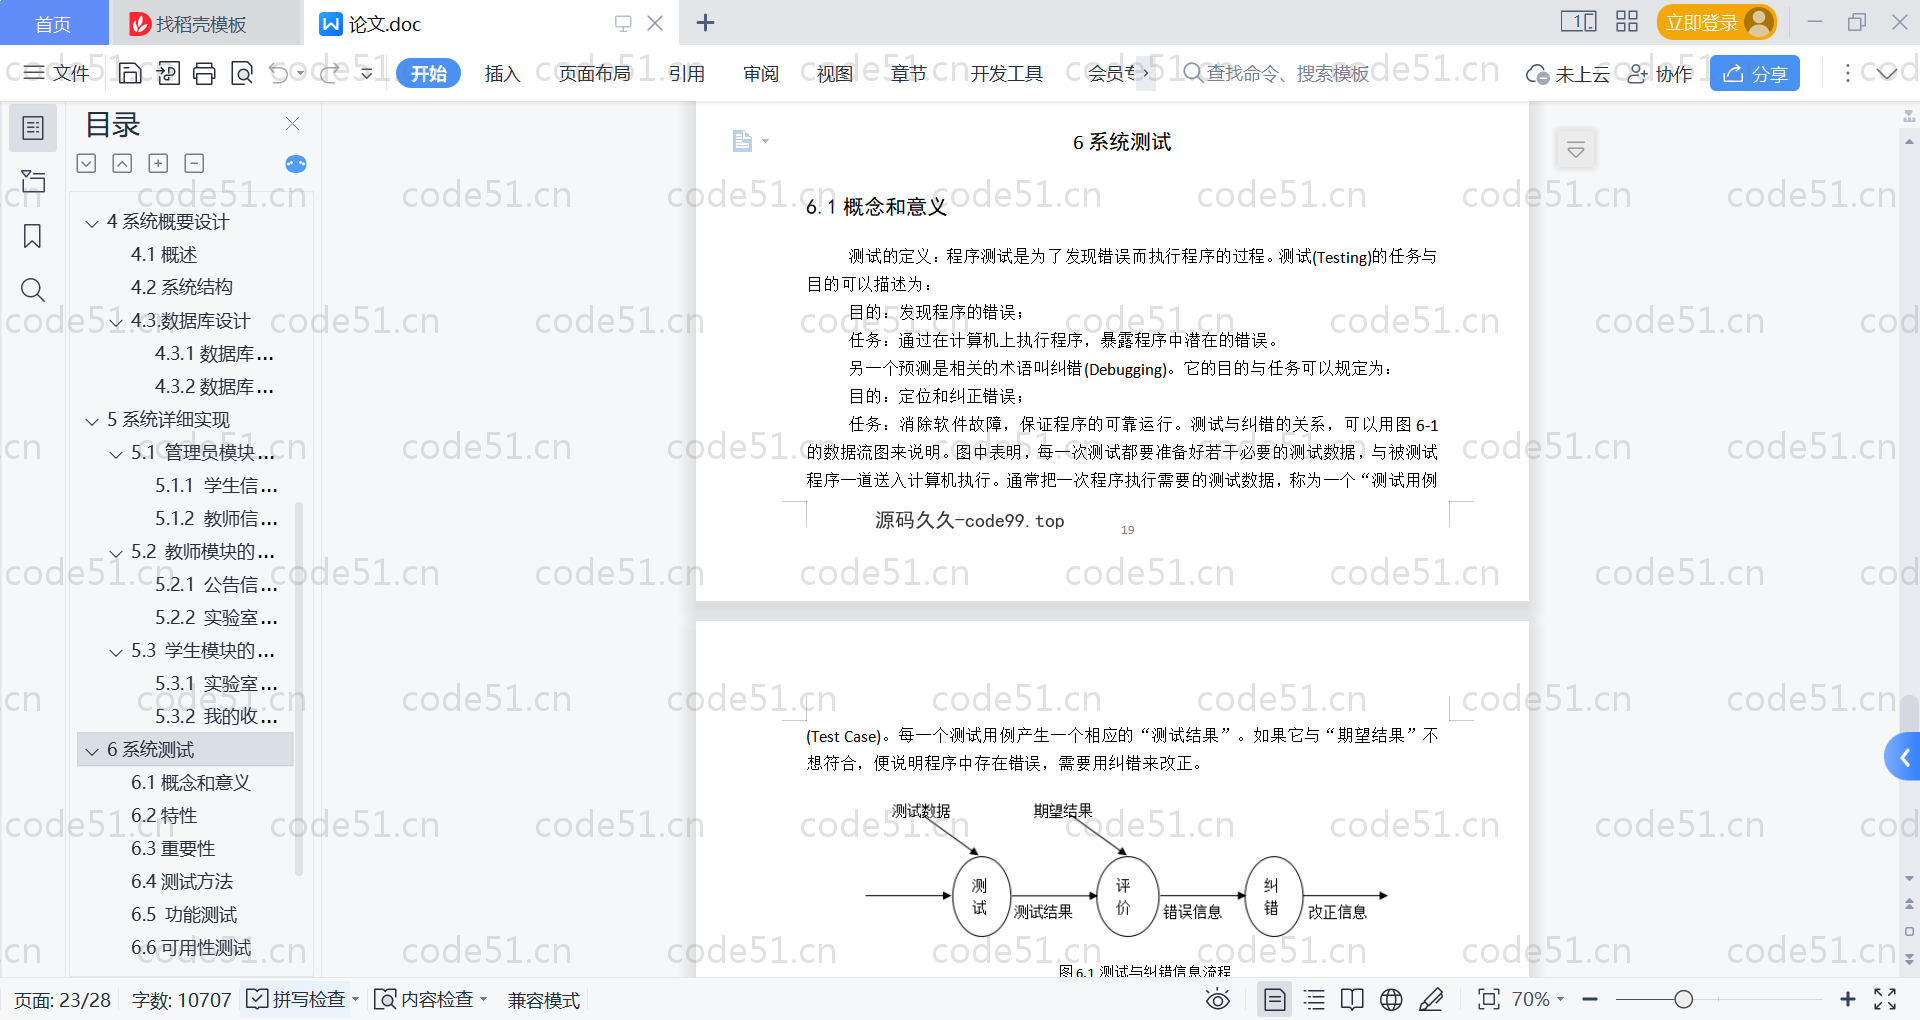Select the 审阅 ribbon tab
Image resolution: width=1920 pixels, height=1020 pixels.
(x=761, y=73)
